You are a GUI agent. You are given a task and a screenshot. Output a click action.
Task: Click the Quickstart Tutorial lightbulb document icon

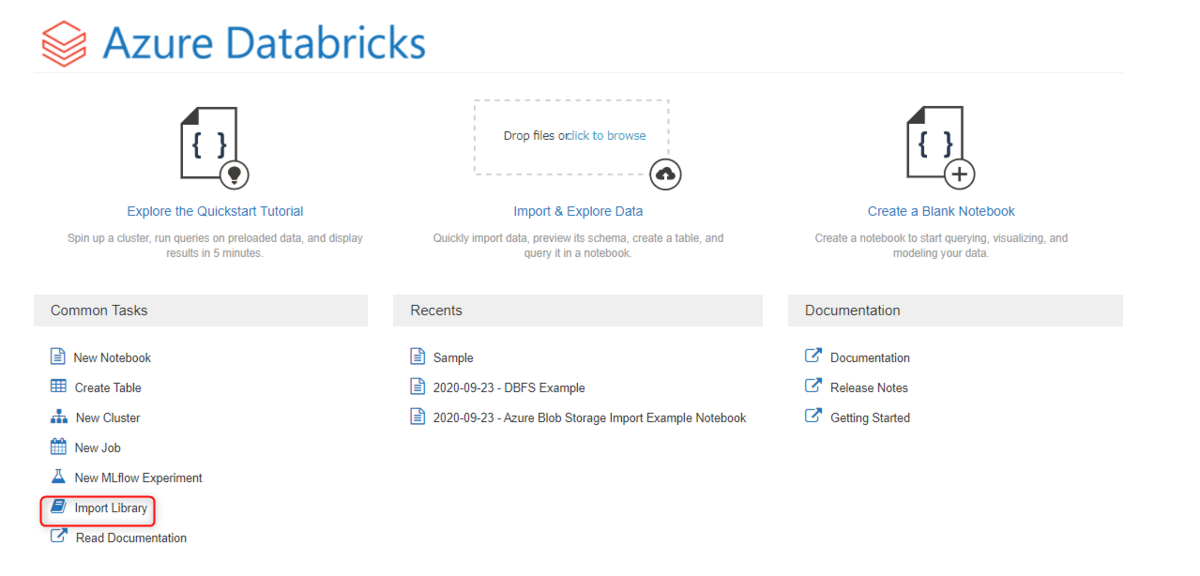(214, 148)
